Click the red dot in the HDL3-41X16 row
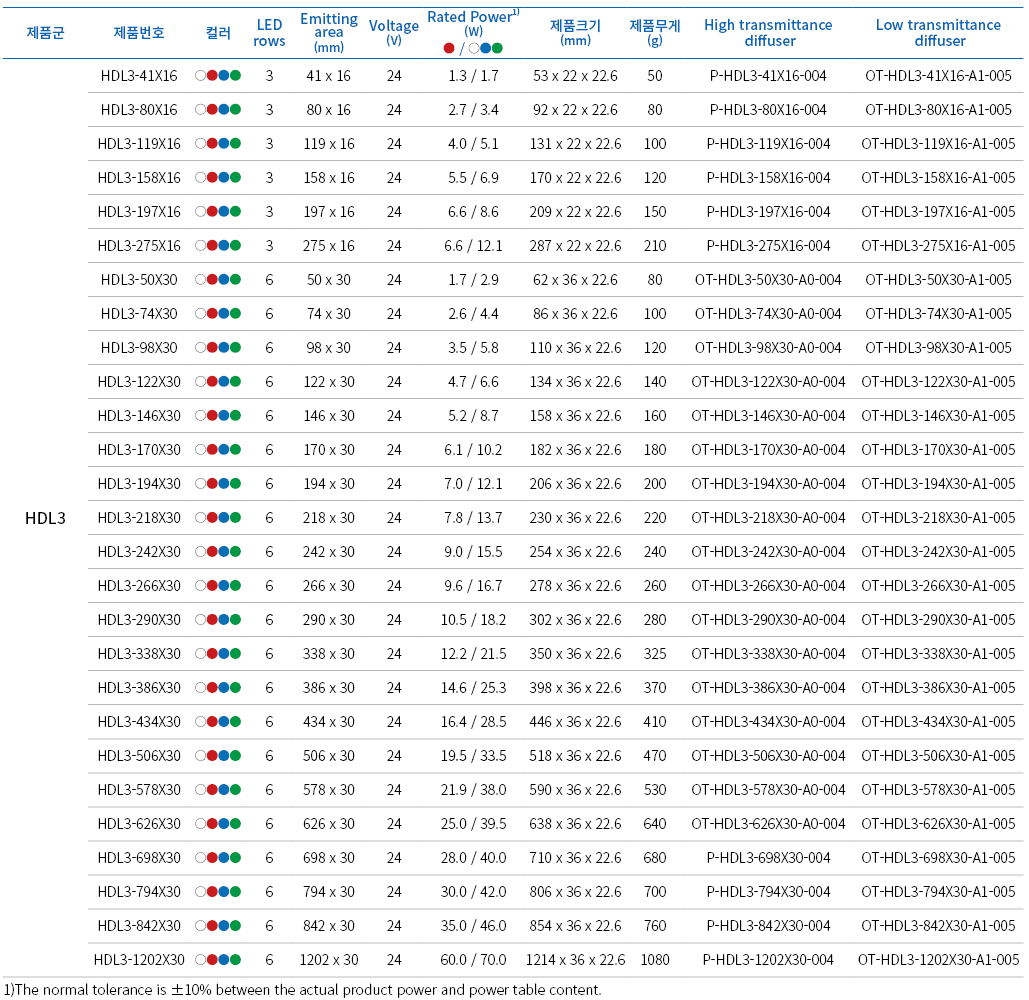 (x=212, y=76)
